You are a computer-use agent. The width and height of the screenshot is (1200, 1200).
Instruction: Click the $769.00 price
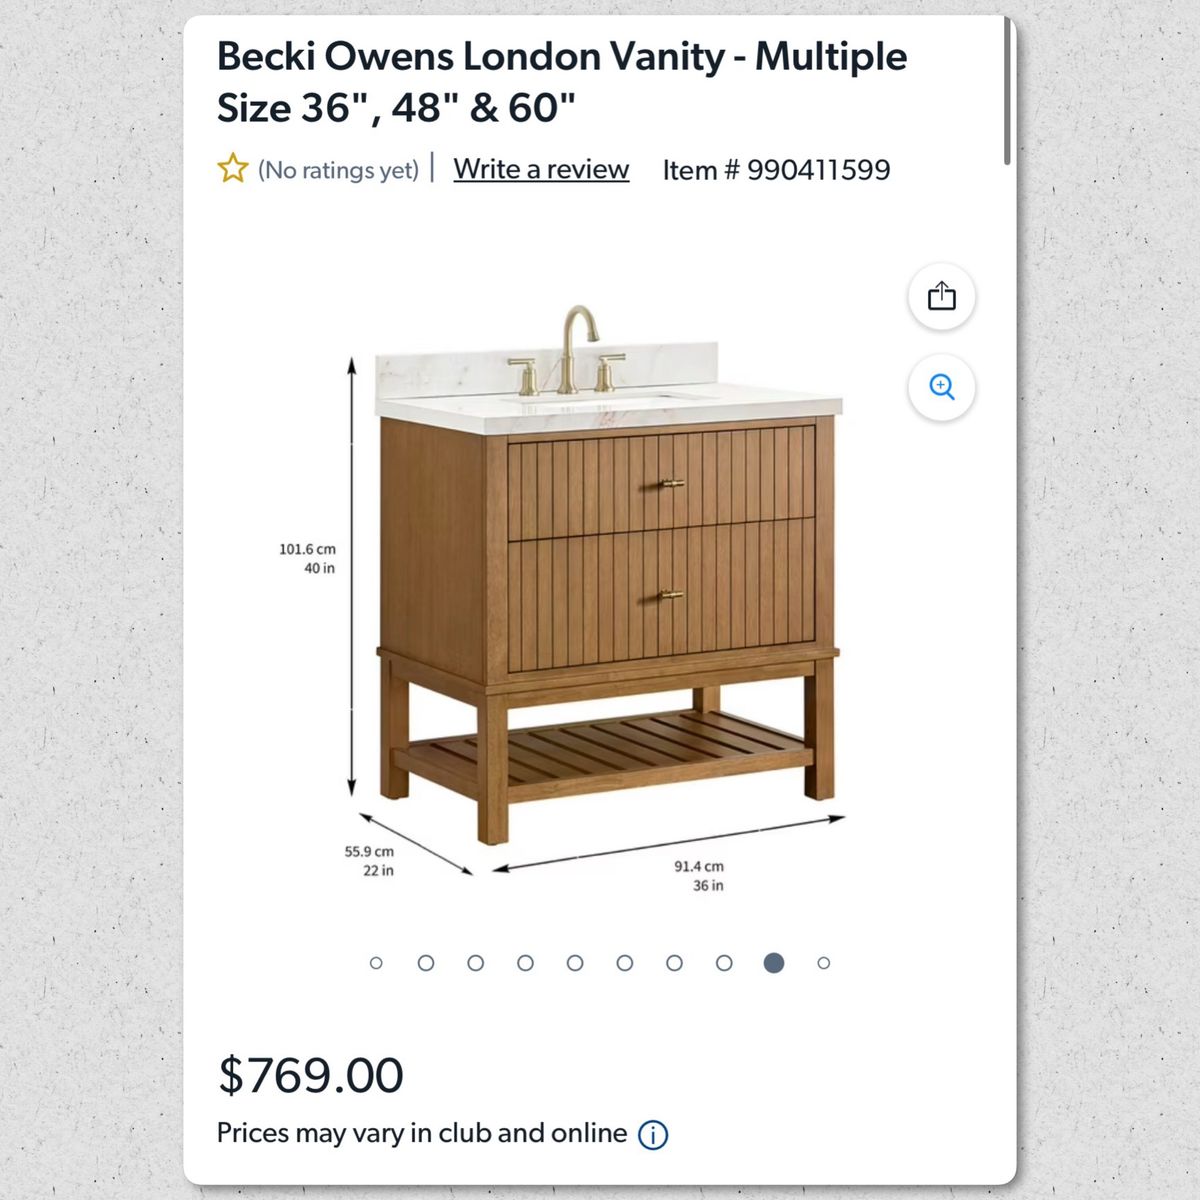(x=311, y=1075)
